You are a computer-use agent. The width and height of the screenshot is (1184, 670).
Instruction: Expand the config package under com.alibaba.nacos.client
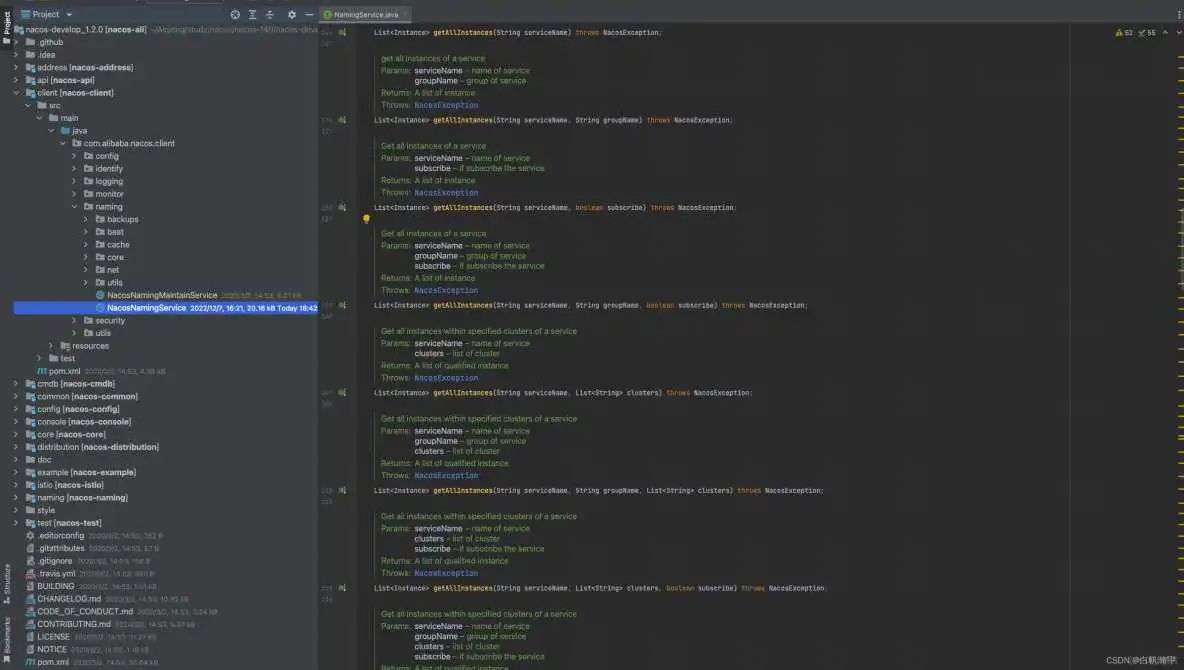[x=74, y=156]
